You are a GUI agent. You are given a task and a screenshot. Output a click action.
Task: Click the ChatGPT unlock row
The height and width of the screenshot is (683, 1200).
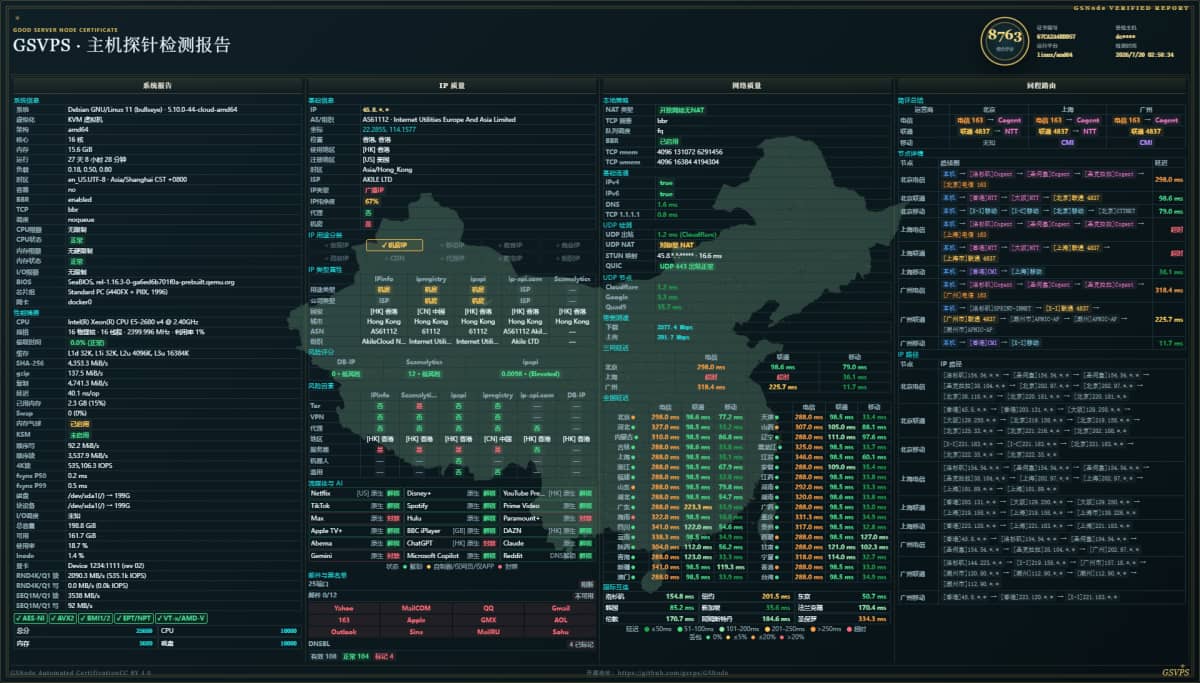451,542
